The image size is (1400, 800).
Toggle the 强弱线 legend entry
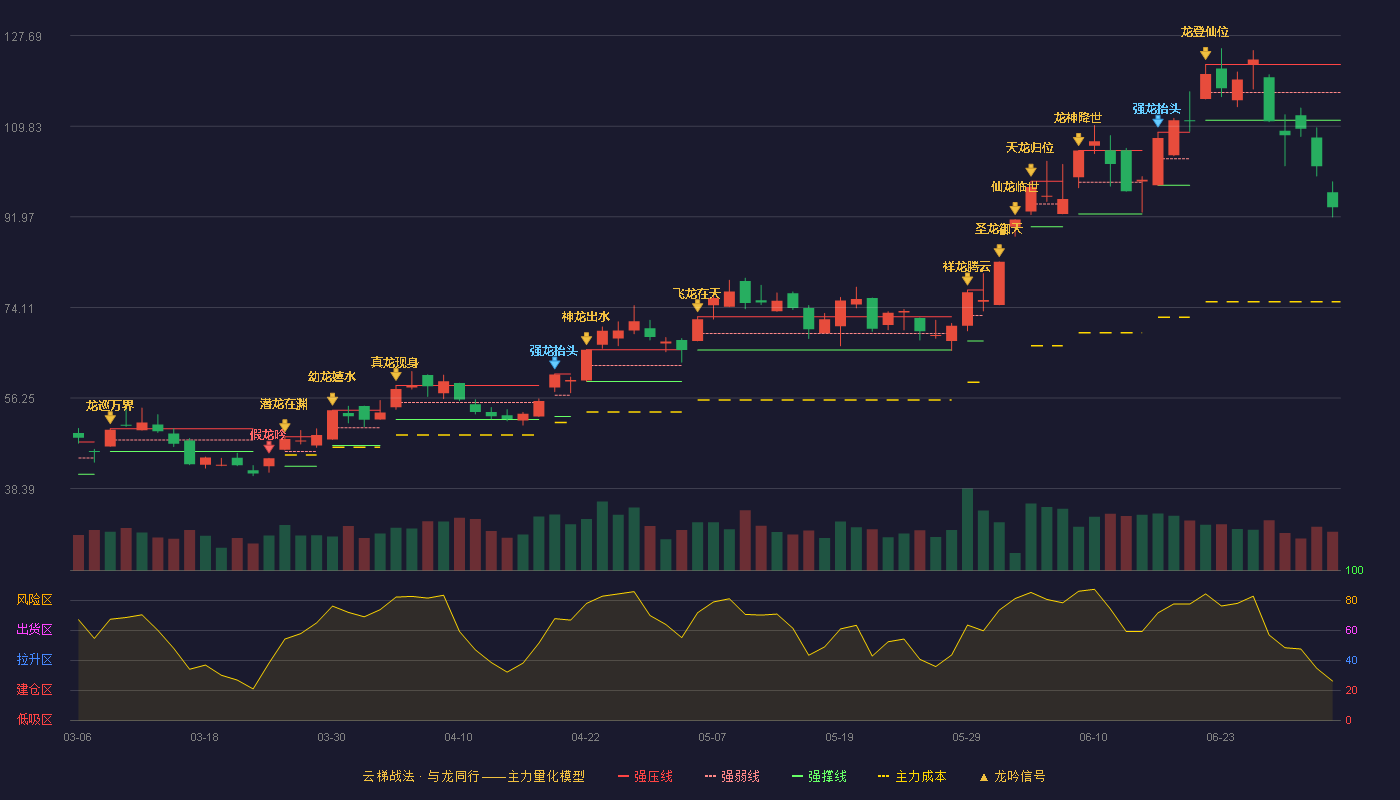(732, 776)
